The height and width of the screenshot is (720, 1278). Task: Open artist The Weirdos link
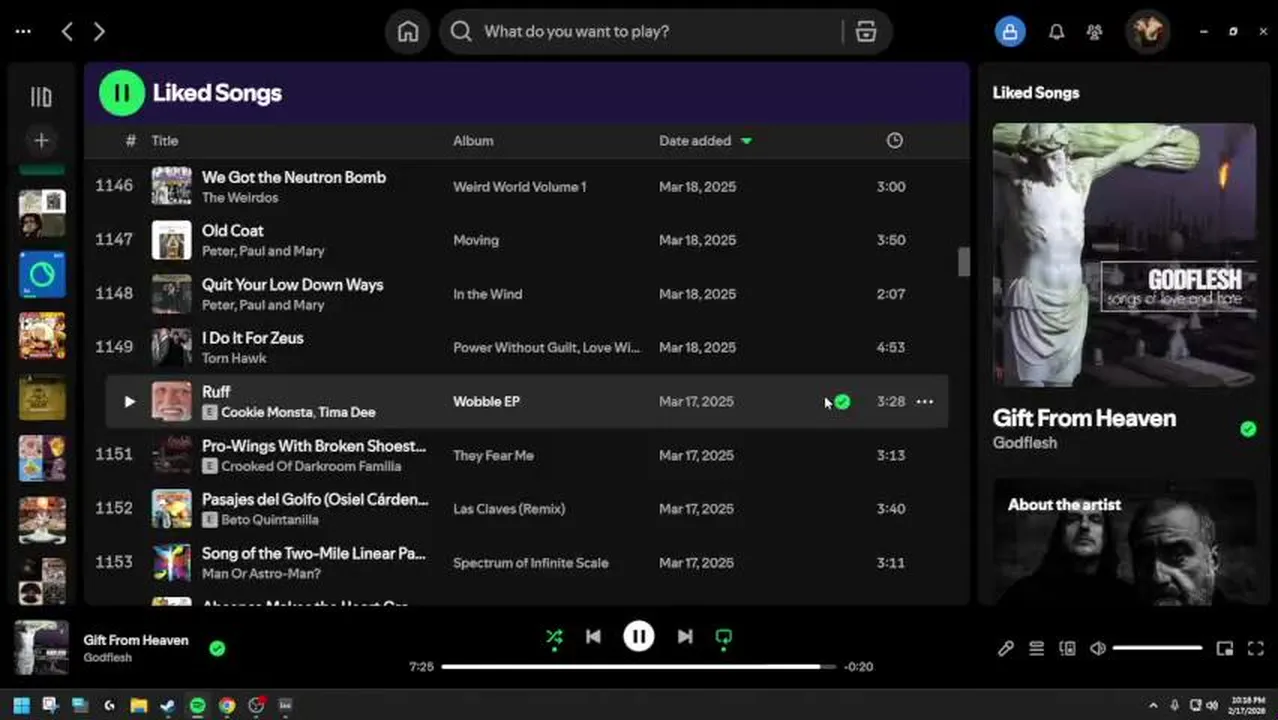pyautogui.click(x=240, y=197)
